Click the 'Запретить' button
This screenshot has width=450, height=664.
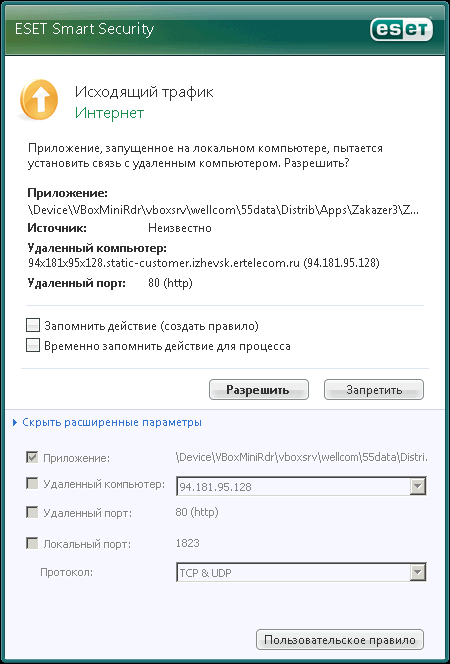[374, 390]
